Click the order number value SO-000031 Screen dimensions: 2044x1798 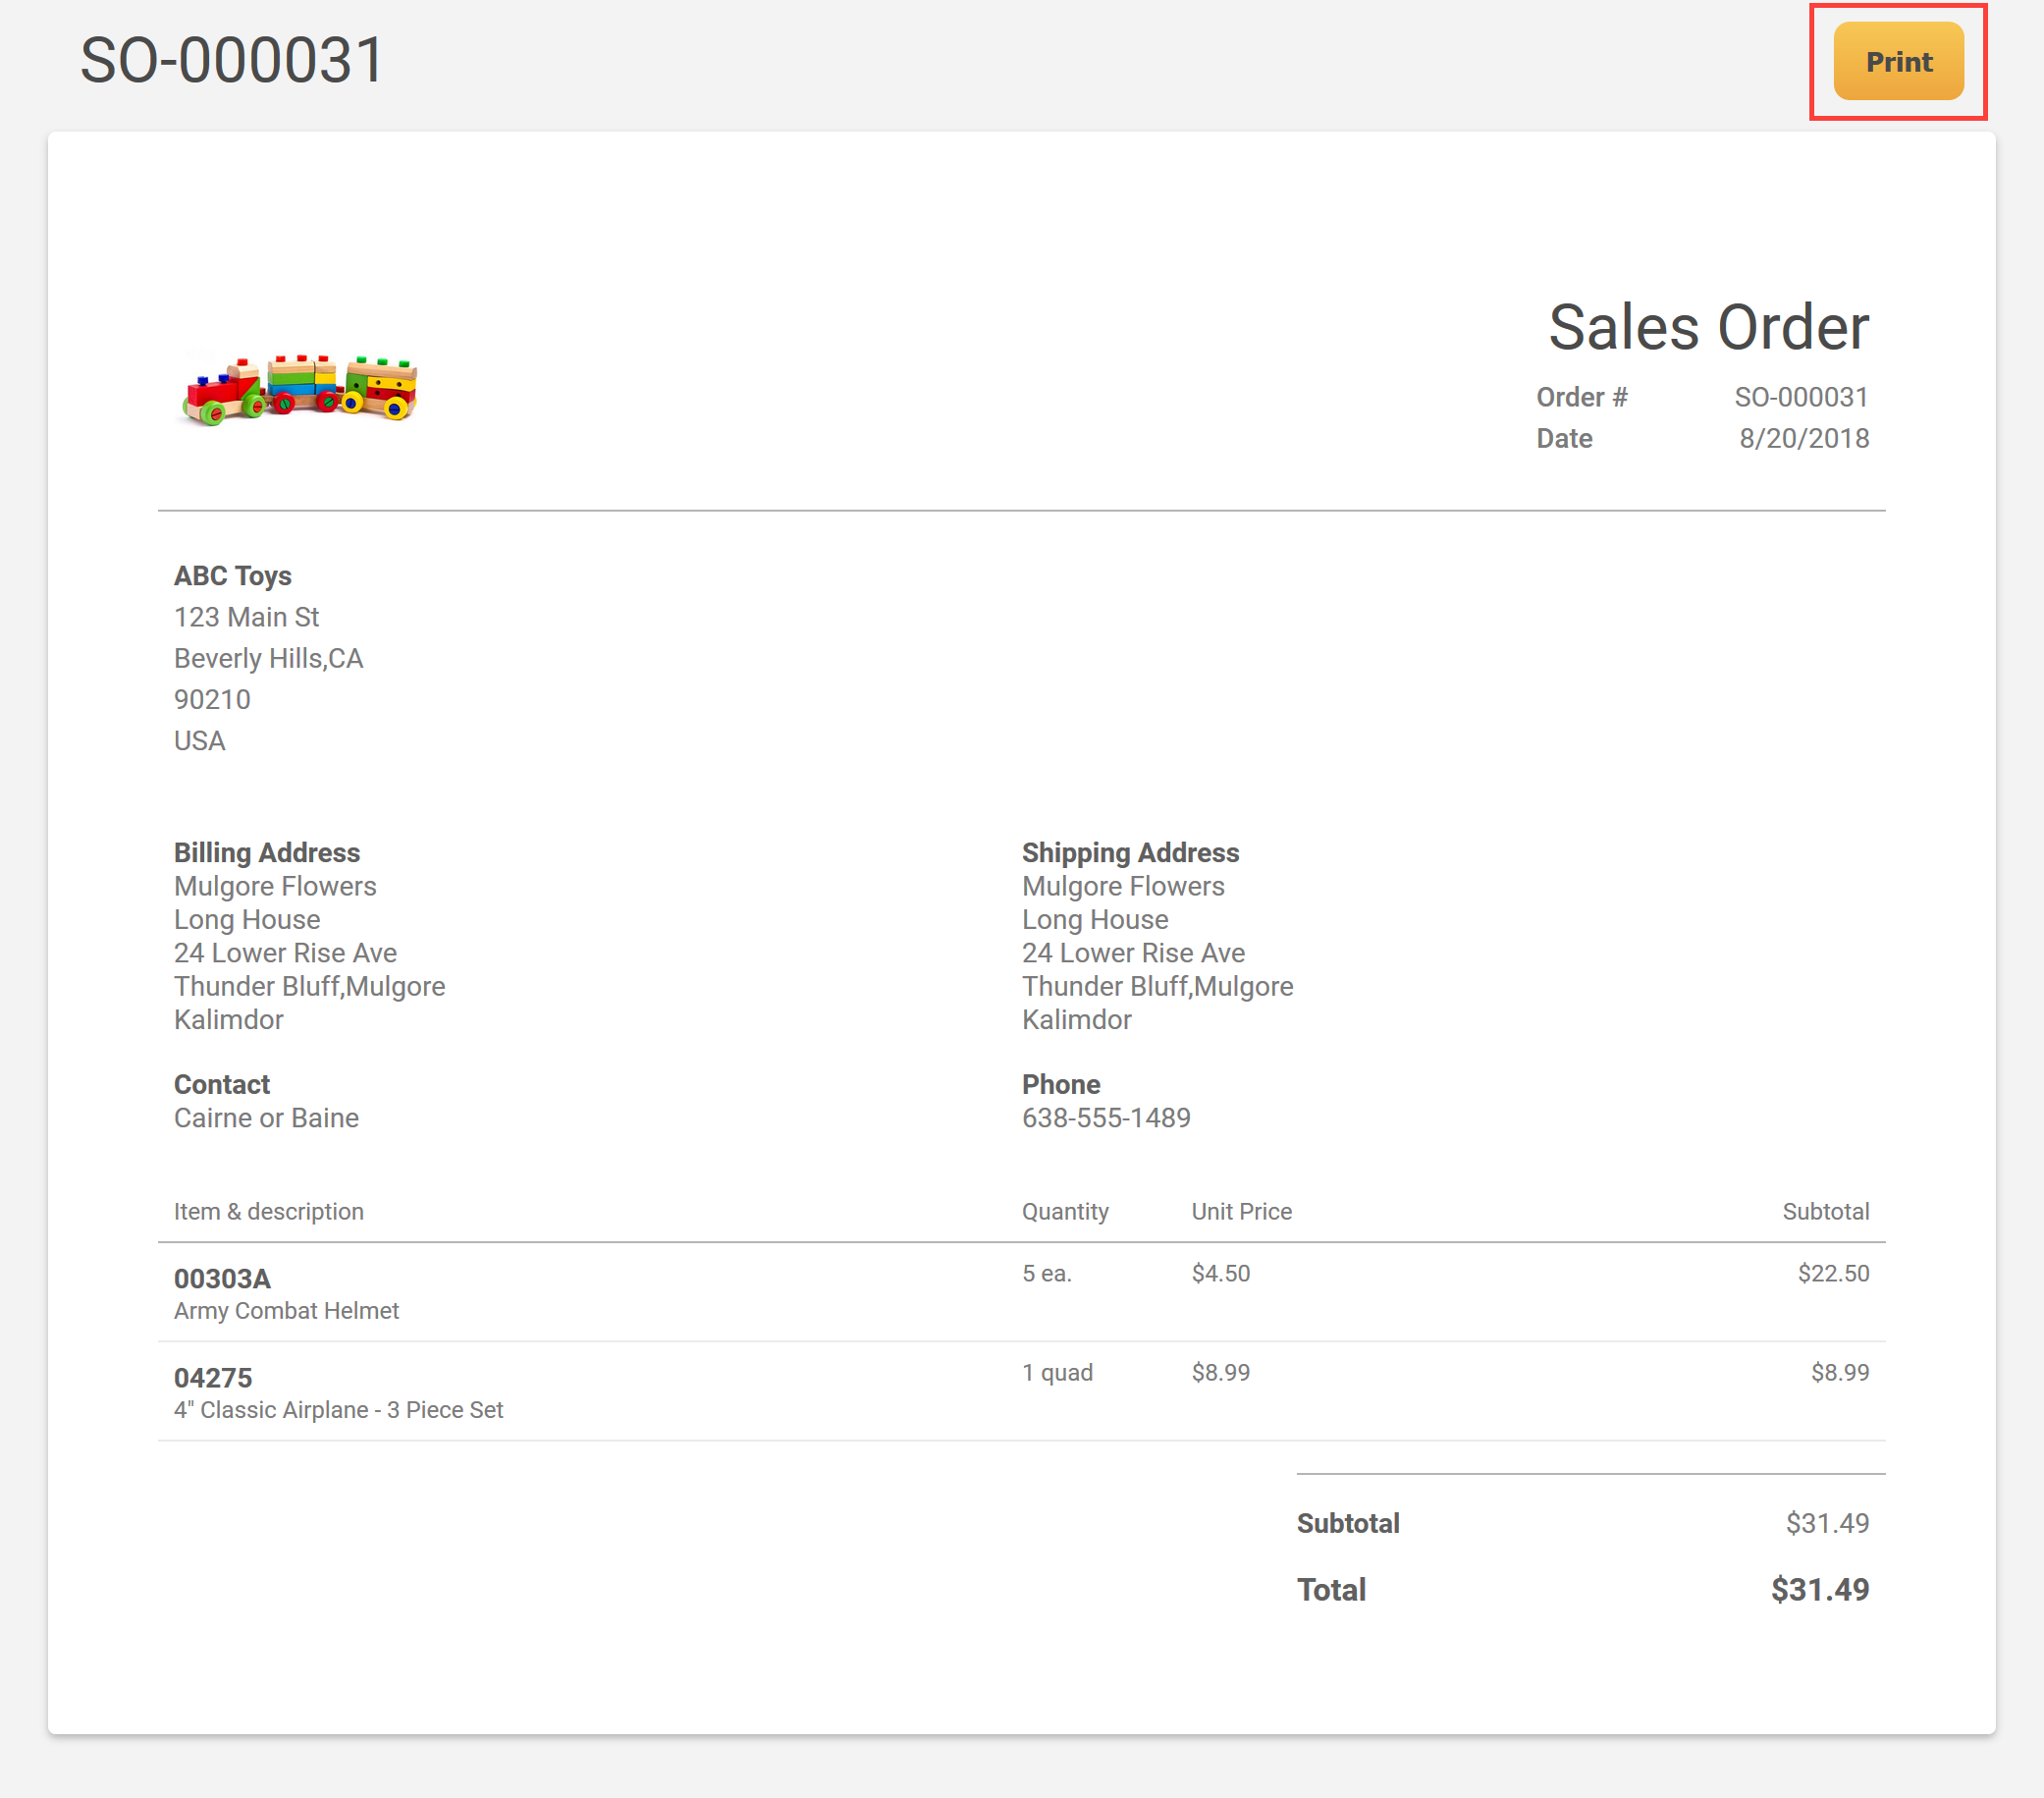pyautogui.click(x=1800, y=397)
